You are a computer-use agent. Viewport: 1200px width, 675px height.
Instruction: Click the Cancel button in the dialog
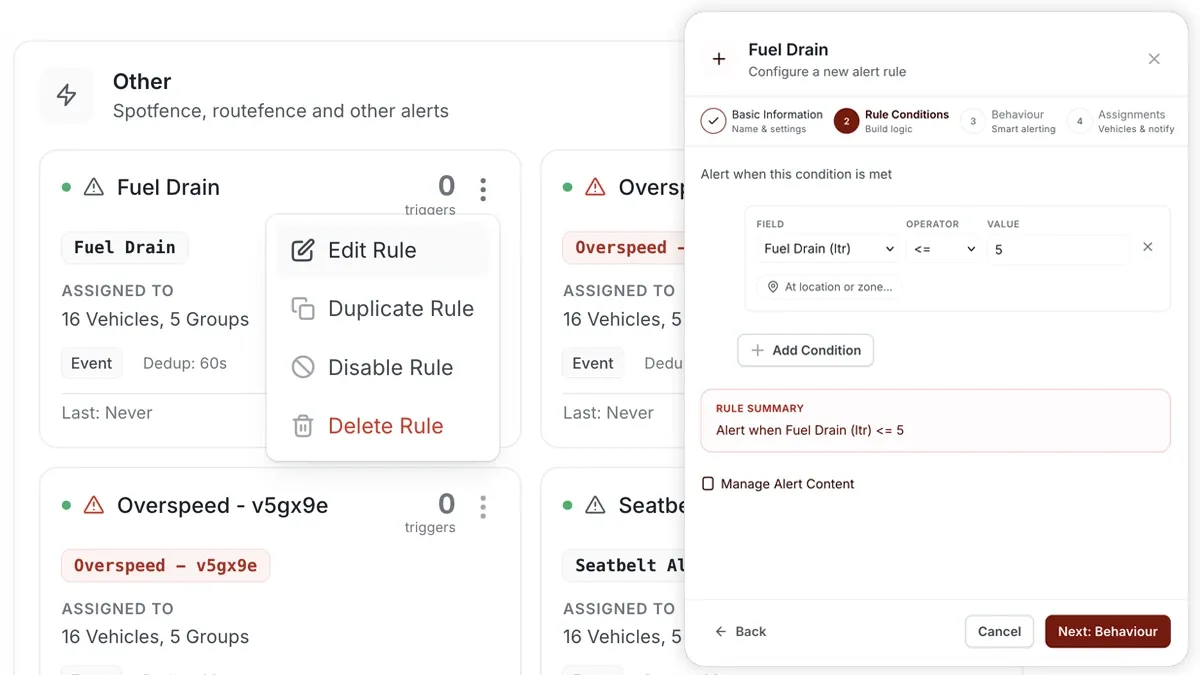pyautogui.click(x=999, y=631)
